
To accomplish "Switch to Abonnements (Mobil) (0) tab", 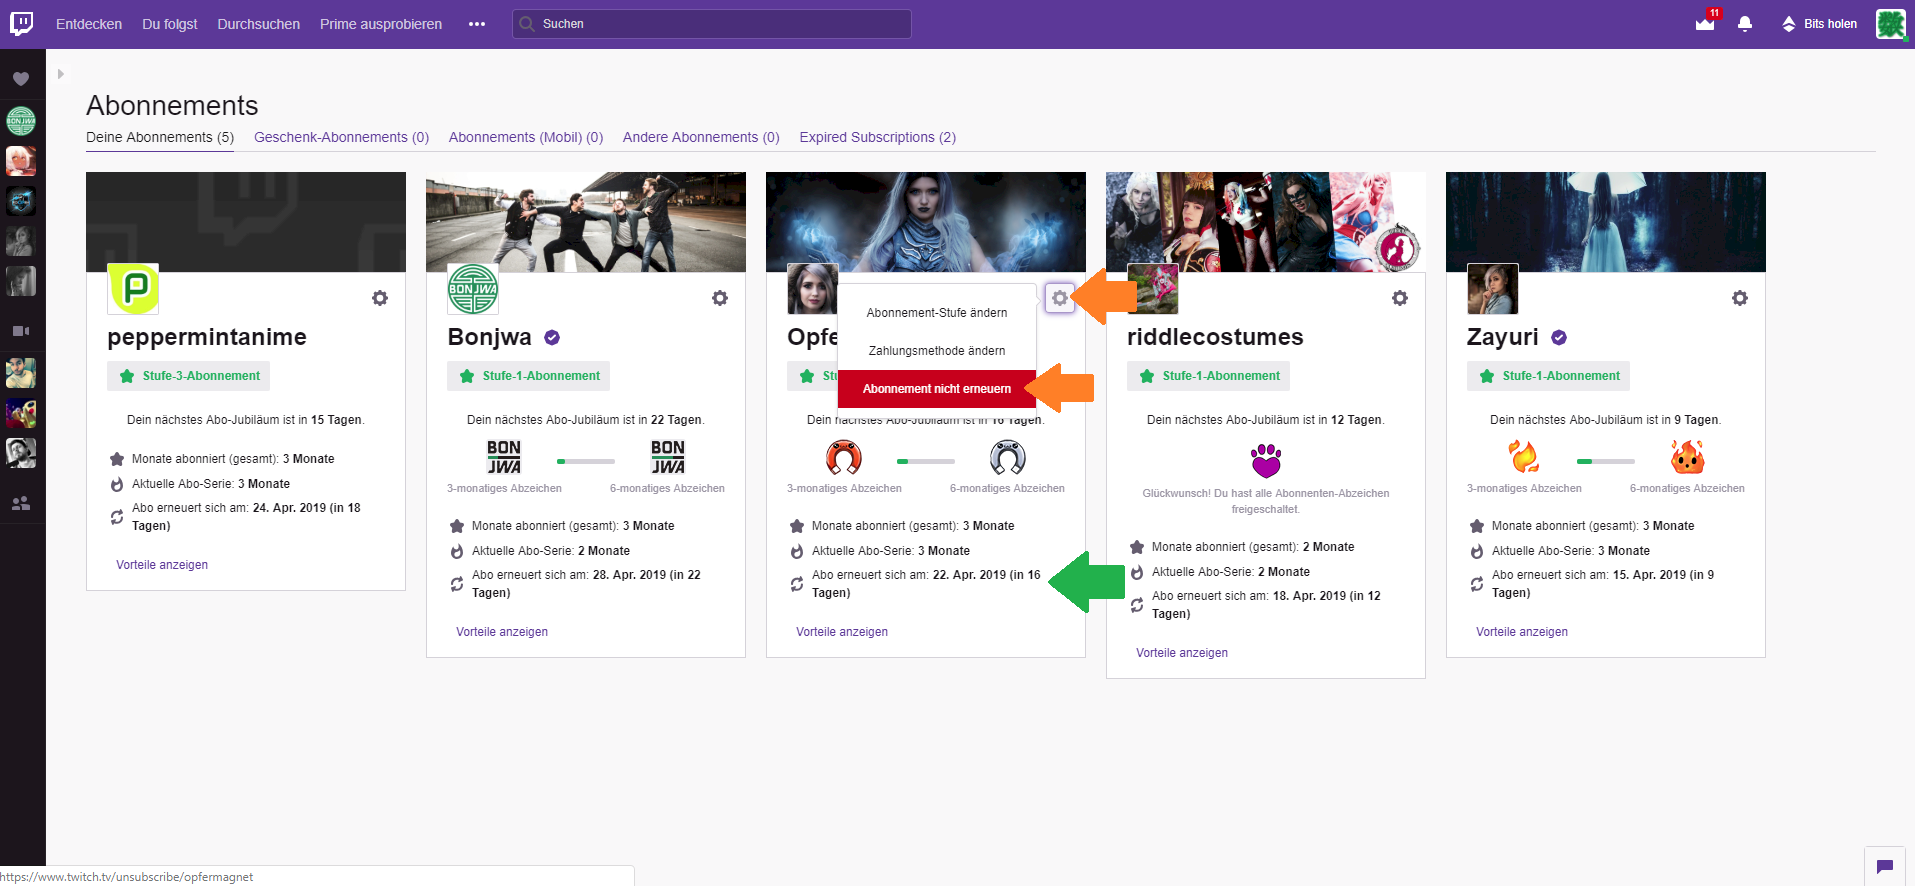I will pos(526,137).
